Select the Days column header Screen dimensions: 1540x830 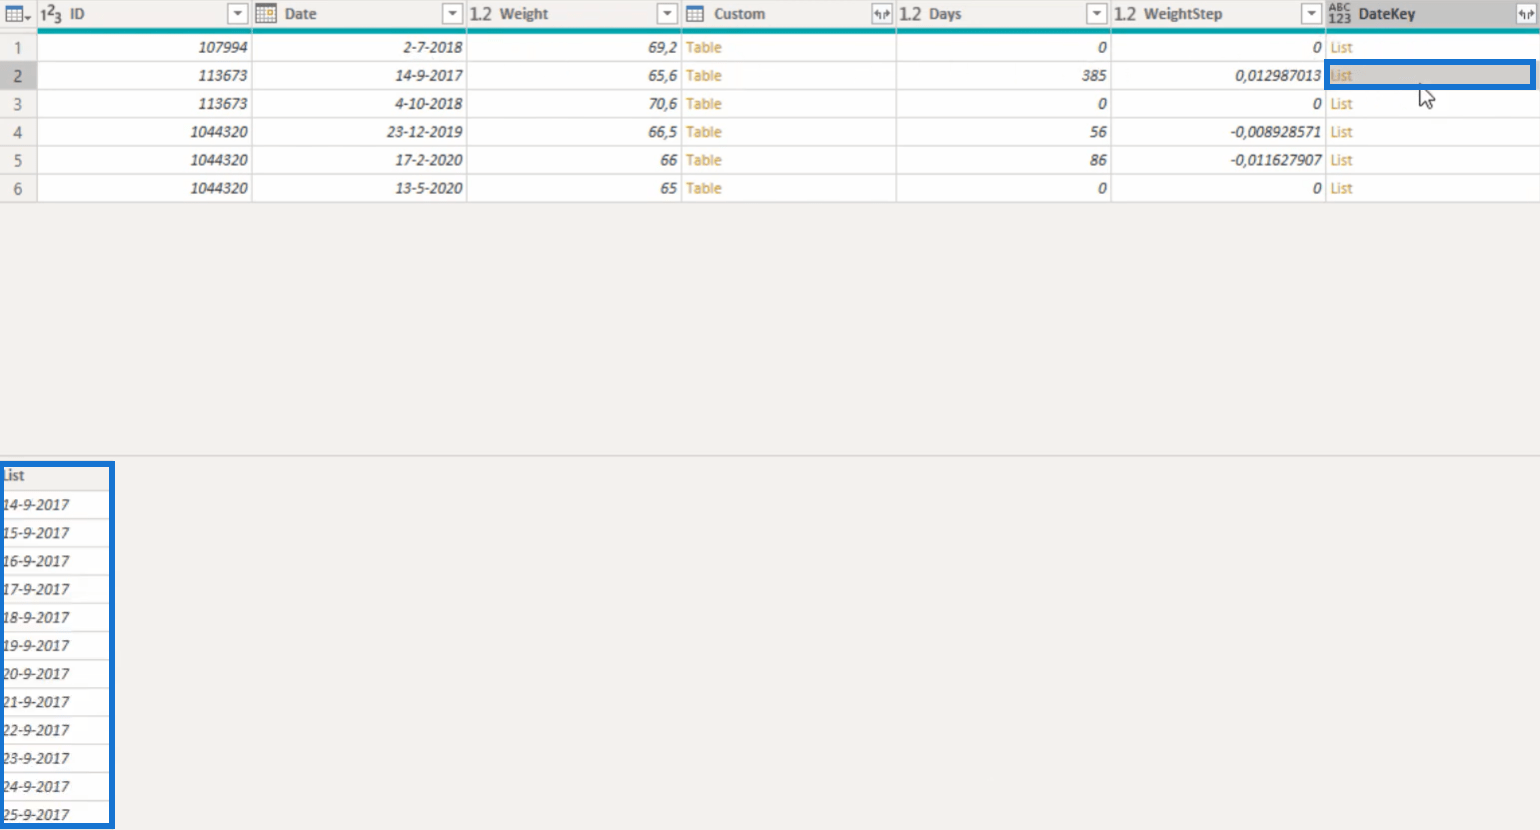pos(1003,14)
